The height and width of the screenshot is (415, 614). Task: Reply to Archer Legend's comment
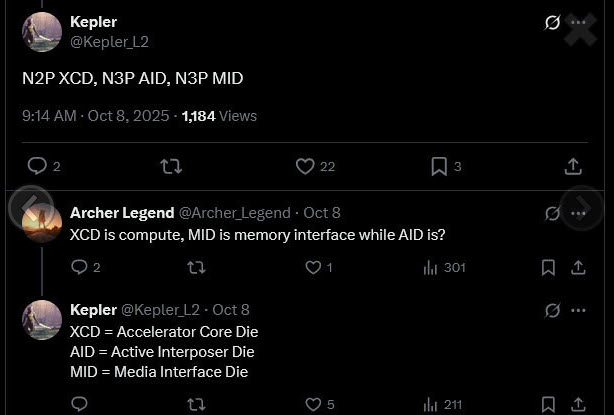pos(80,267)
